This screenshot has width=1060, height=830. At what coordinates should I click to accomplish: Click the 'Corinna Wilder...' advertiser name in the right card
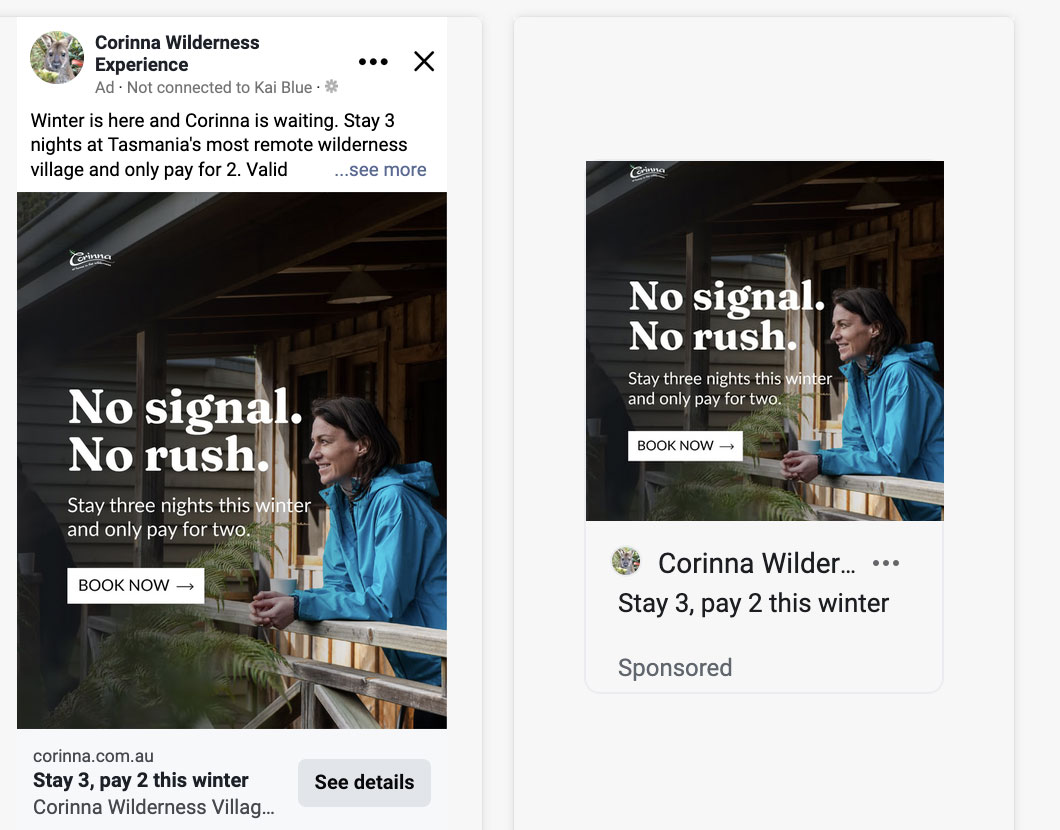click(756, 563)
